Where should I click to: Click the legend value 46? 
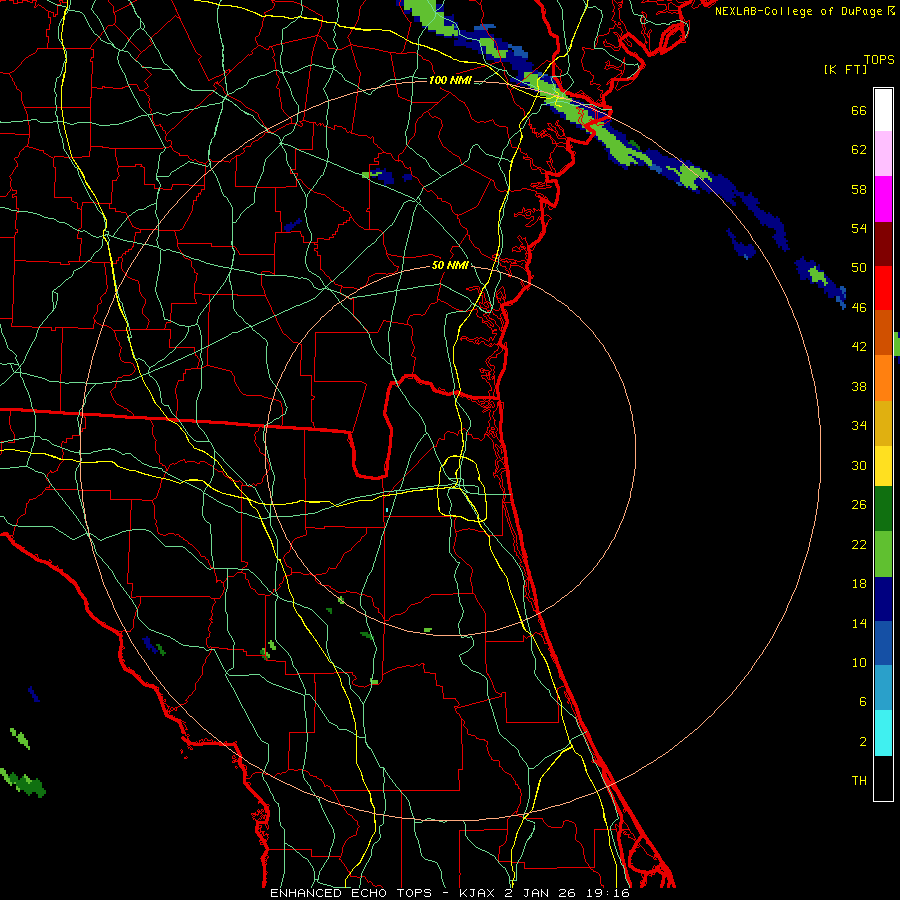[x=859, y=308]
